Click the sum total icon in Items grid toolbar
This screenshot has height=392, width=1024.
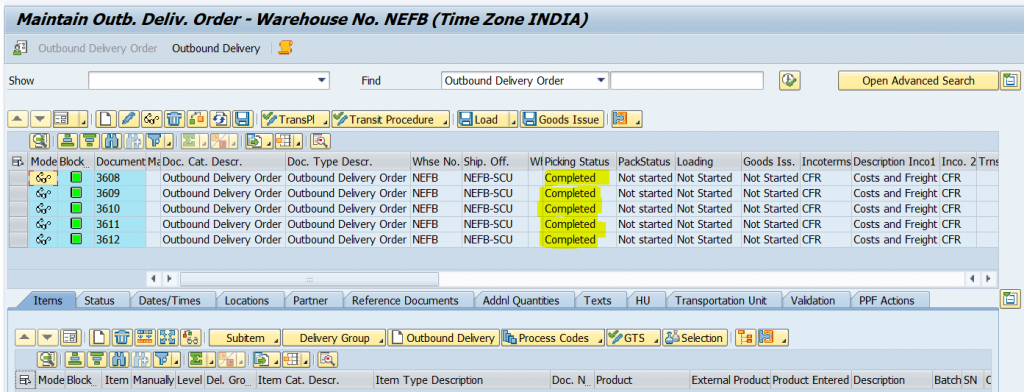point(198,359)
